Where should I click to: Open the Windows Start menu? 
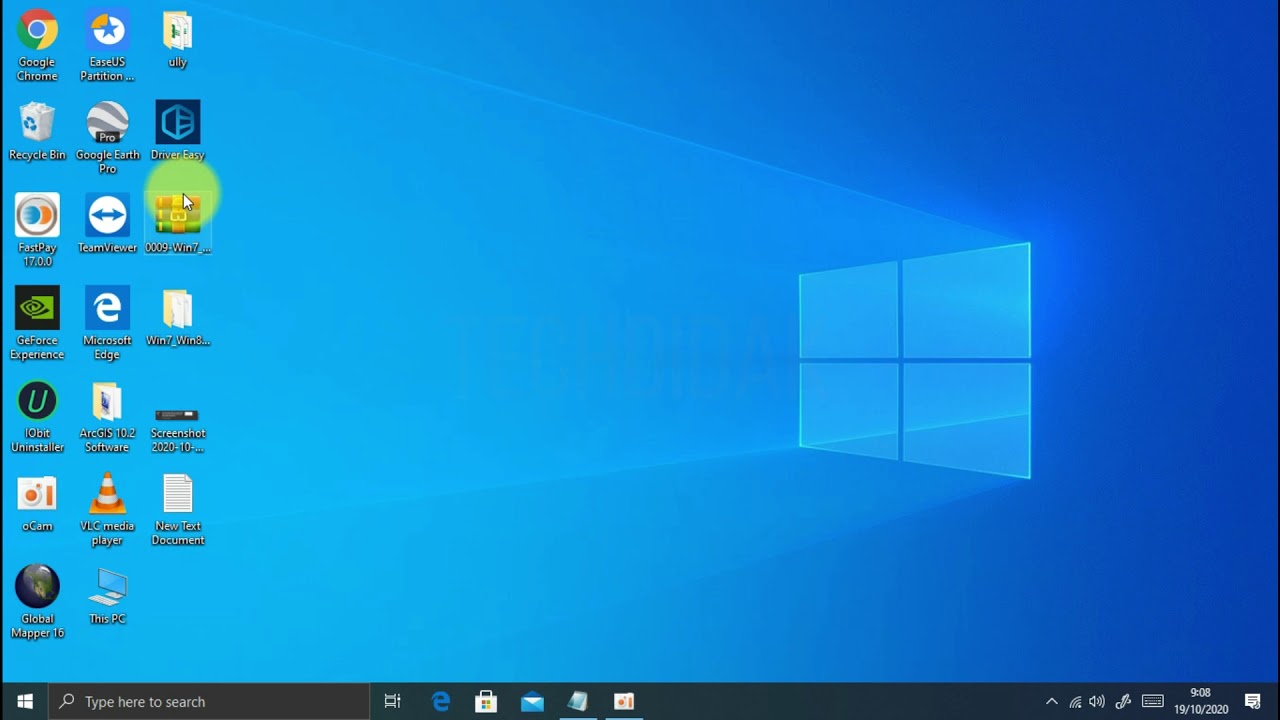click(x=25, y=701)
